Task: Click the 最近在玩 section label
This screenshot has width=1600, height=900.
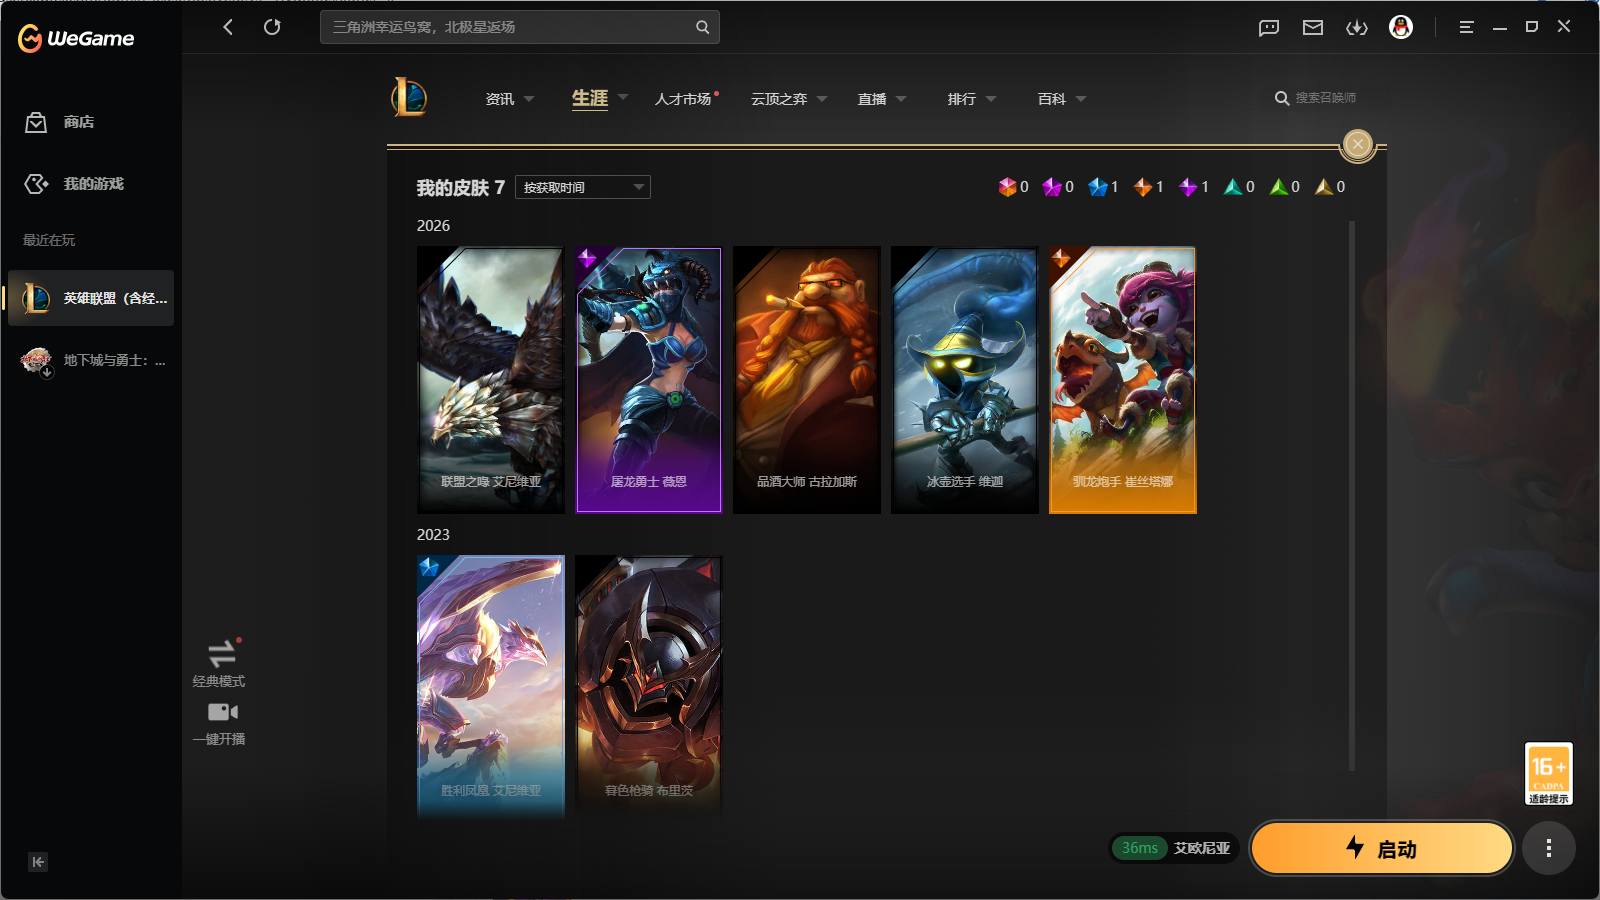Action: point(49,240)
